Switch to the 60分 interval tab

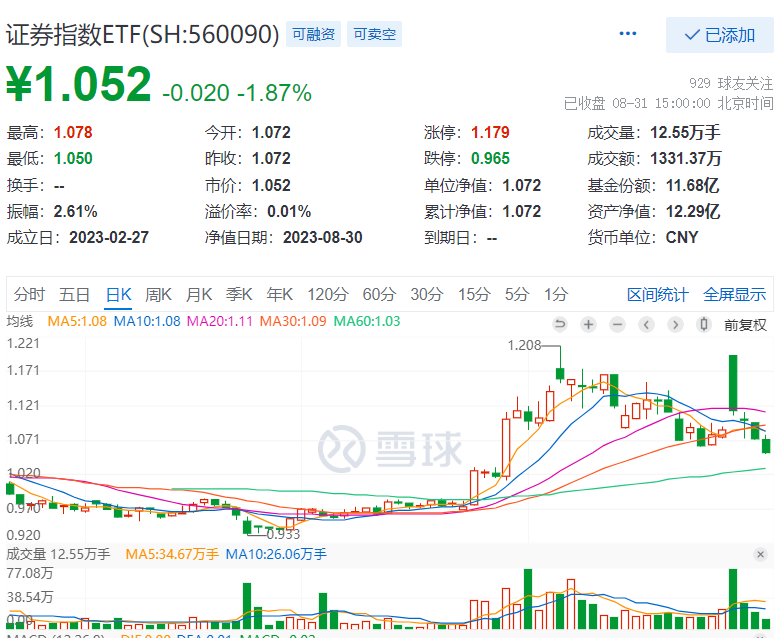point(379,294)
